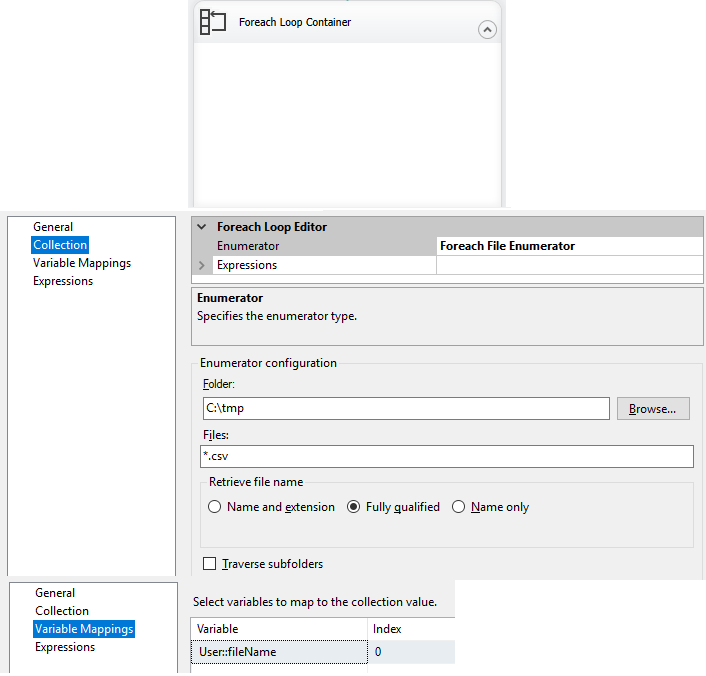
Task: Click the Folder path field containing C:\tmp
Action: tap(404, 408)
